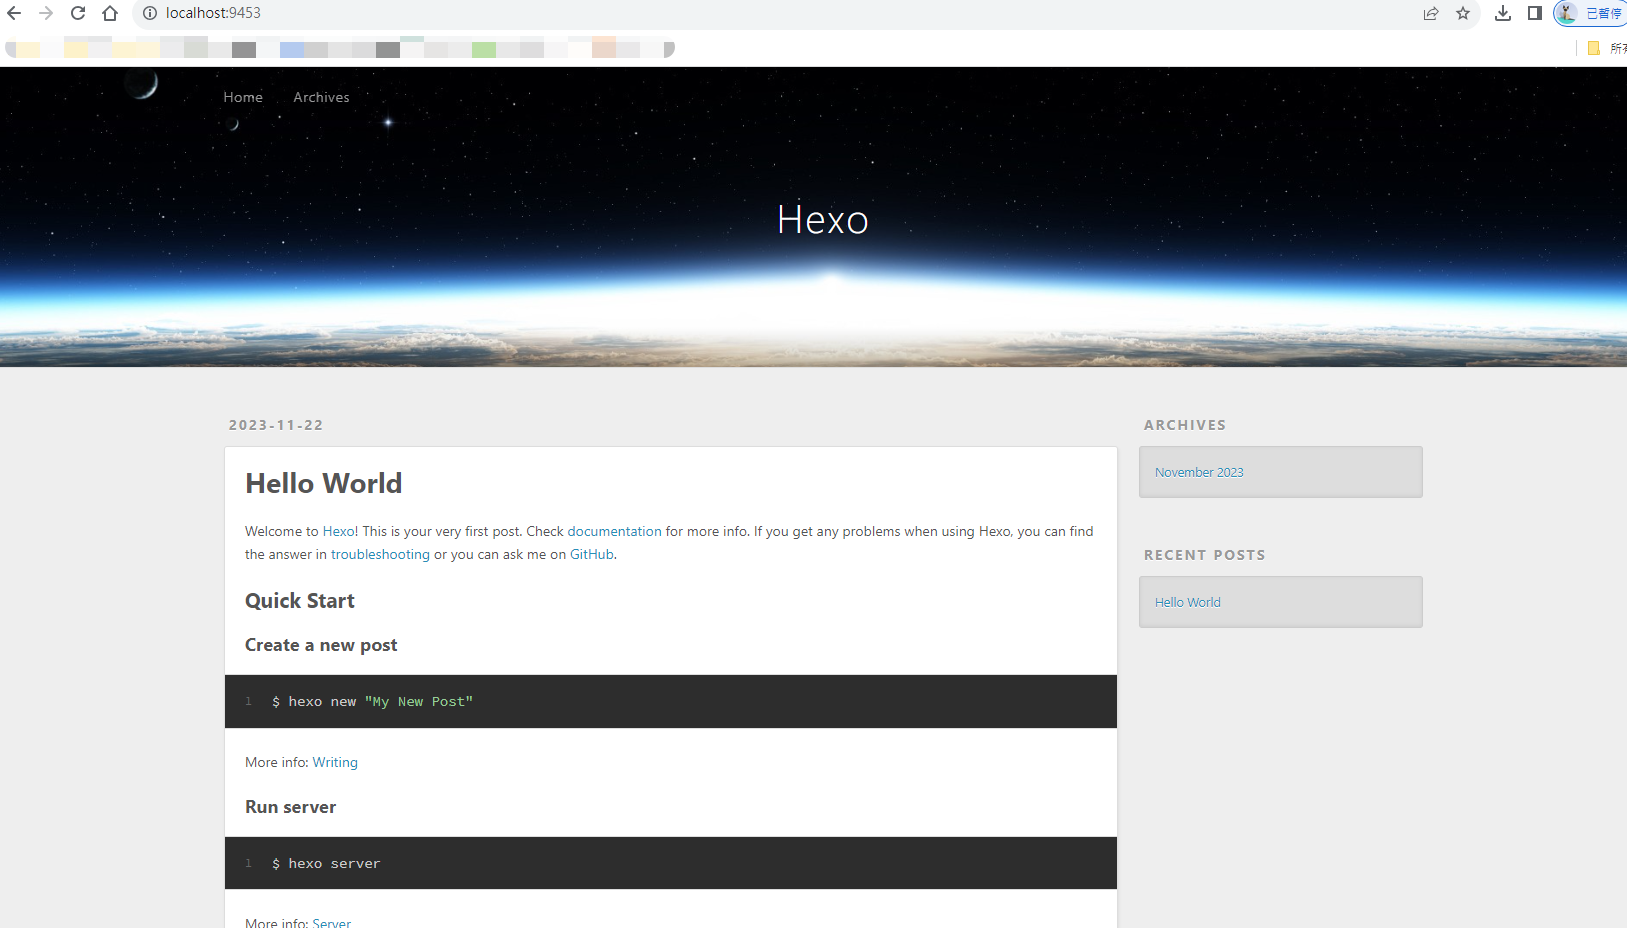Click the browser back arrow
This screenshot has width=1627, height=928.
click(x=14, y=13)
